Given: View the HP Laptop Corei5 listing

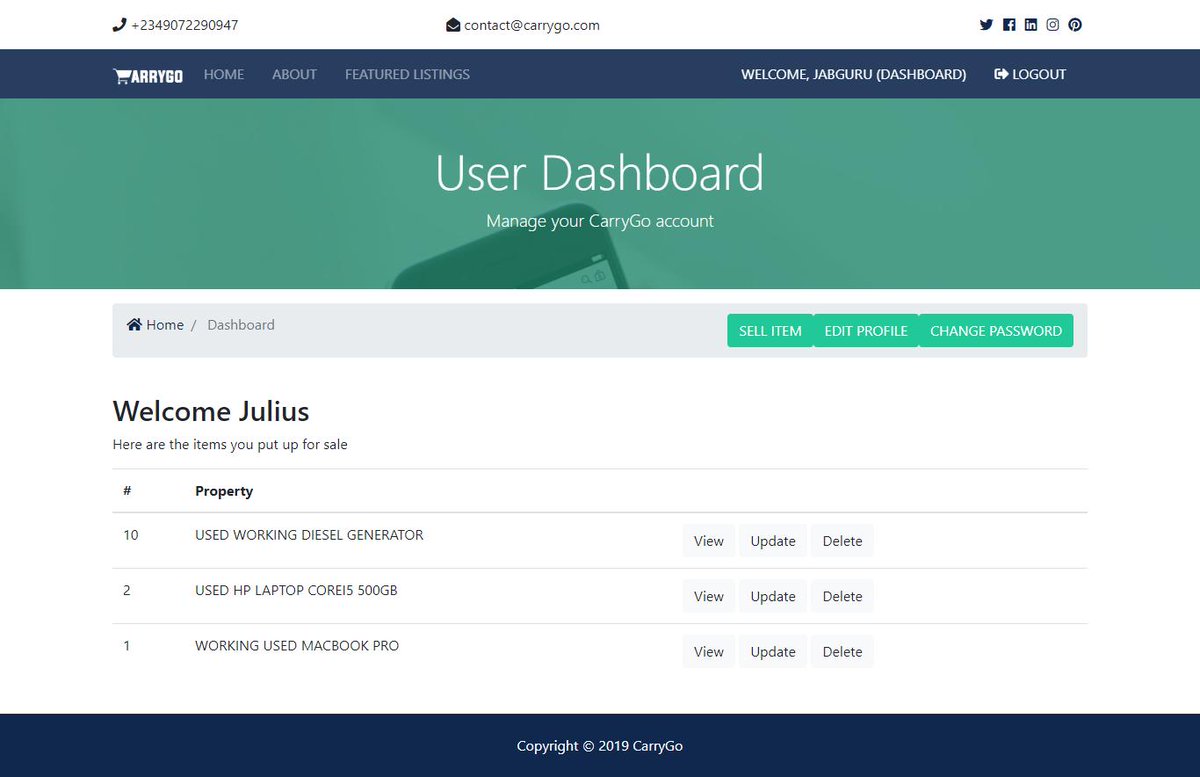Looking at the screenshot, I should tap(709, 596).
